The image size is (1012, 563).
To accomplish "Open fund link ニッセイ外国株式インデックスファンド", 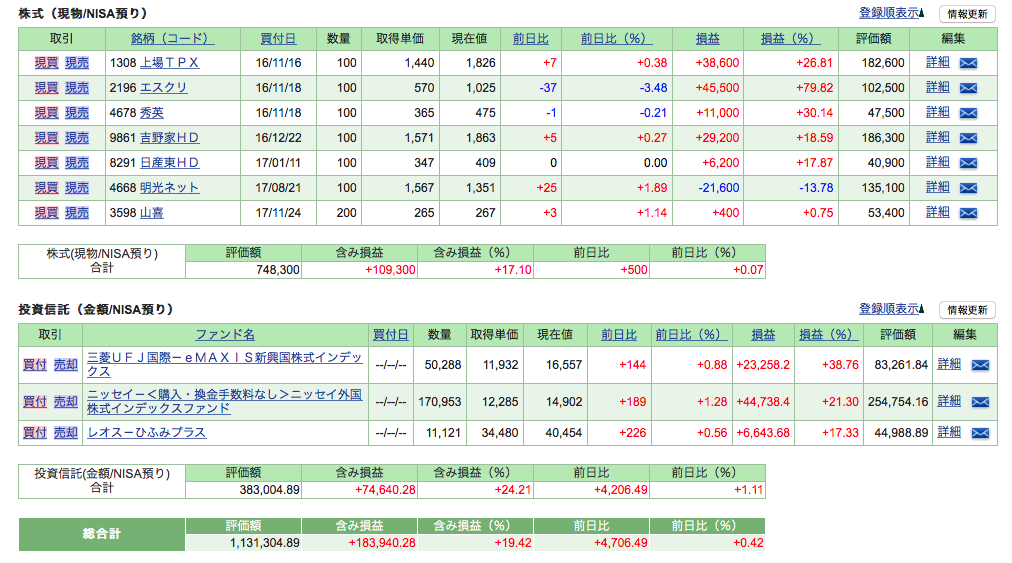I will (225, 402).
